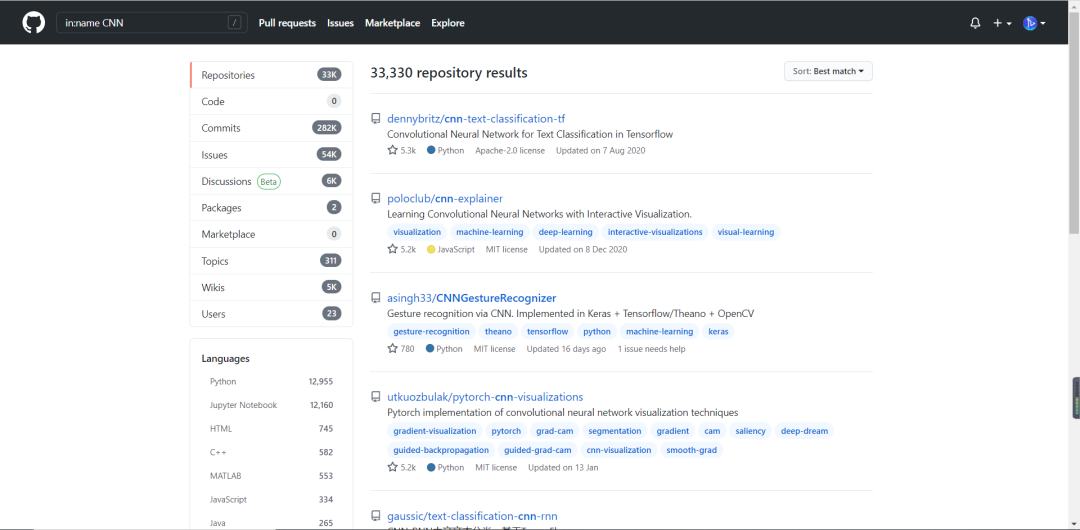
Task: Open the GitHub home logo
Action: (33, 23)
